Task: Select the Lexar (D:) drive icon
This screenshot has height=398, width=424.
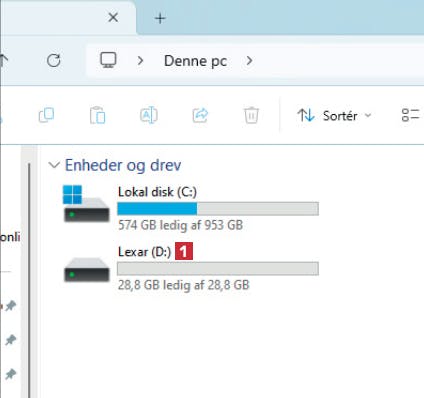Action: [x=87, y=270]
